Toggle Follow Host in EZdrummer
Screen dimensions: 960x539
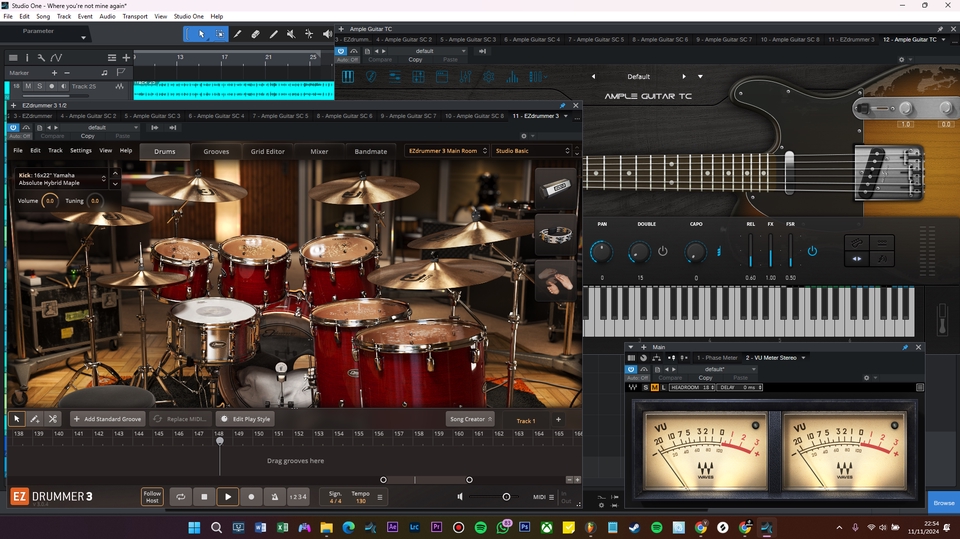click(x=152, y=497)
